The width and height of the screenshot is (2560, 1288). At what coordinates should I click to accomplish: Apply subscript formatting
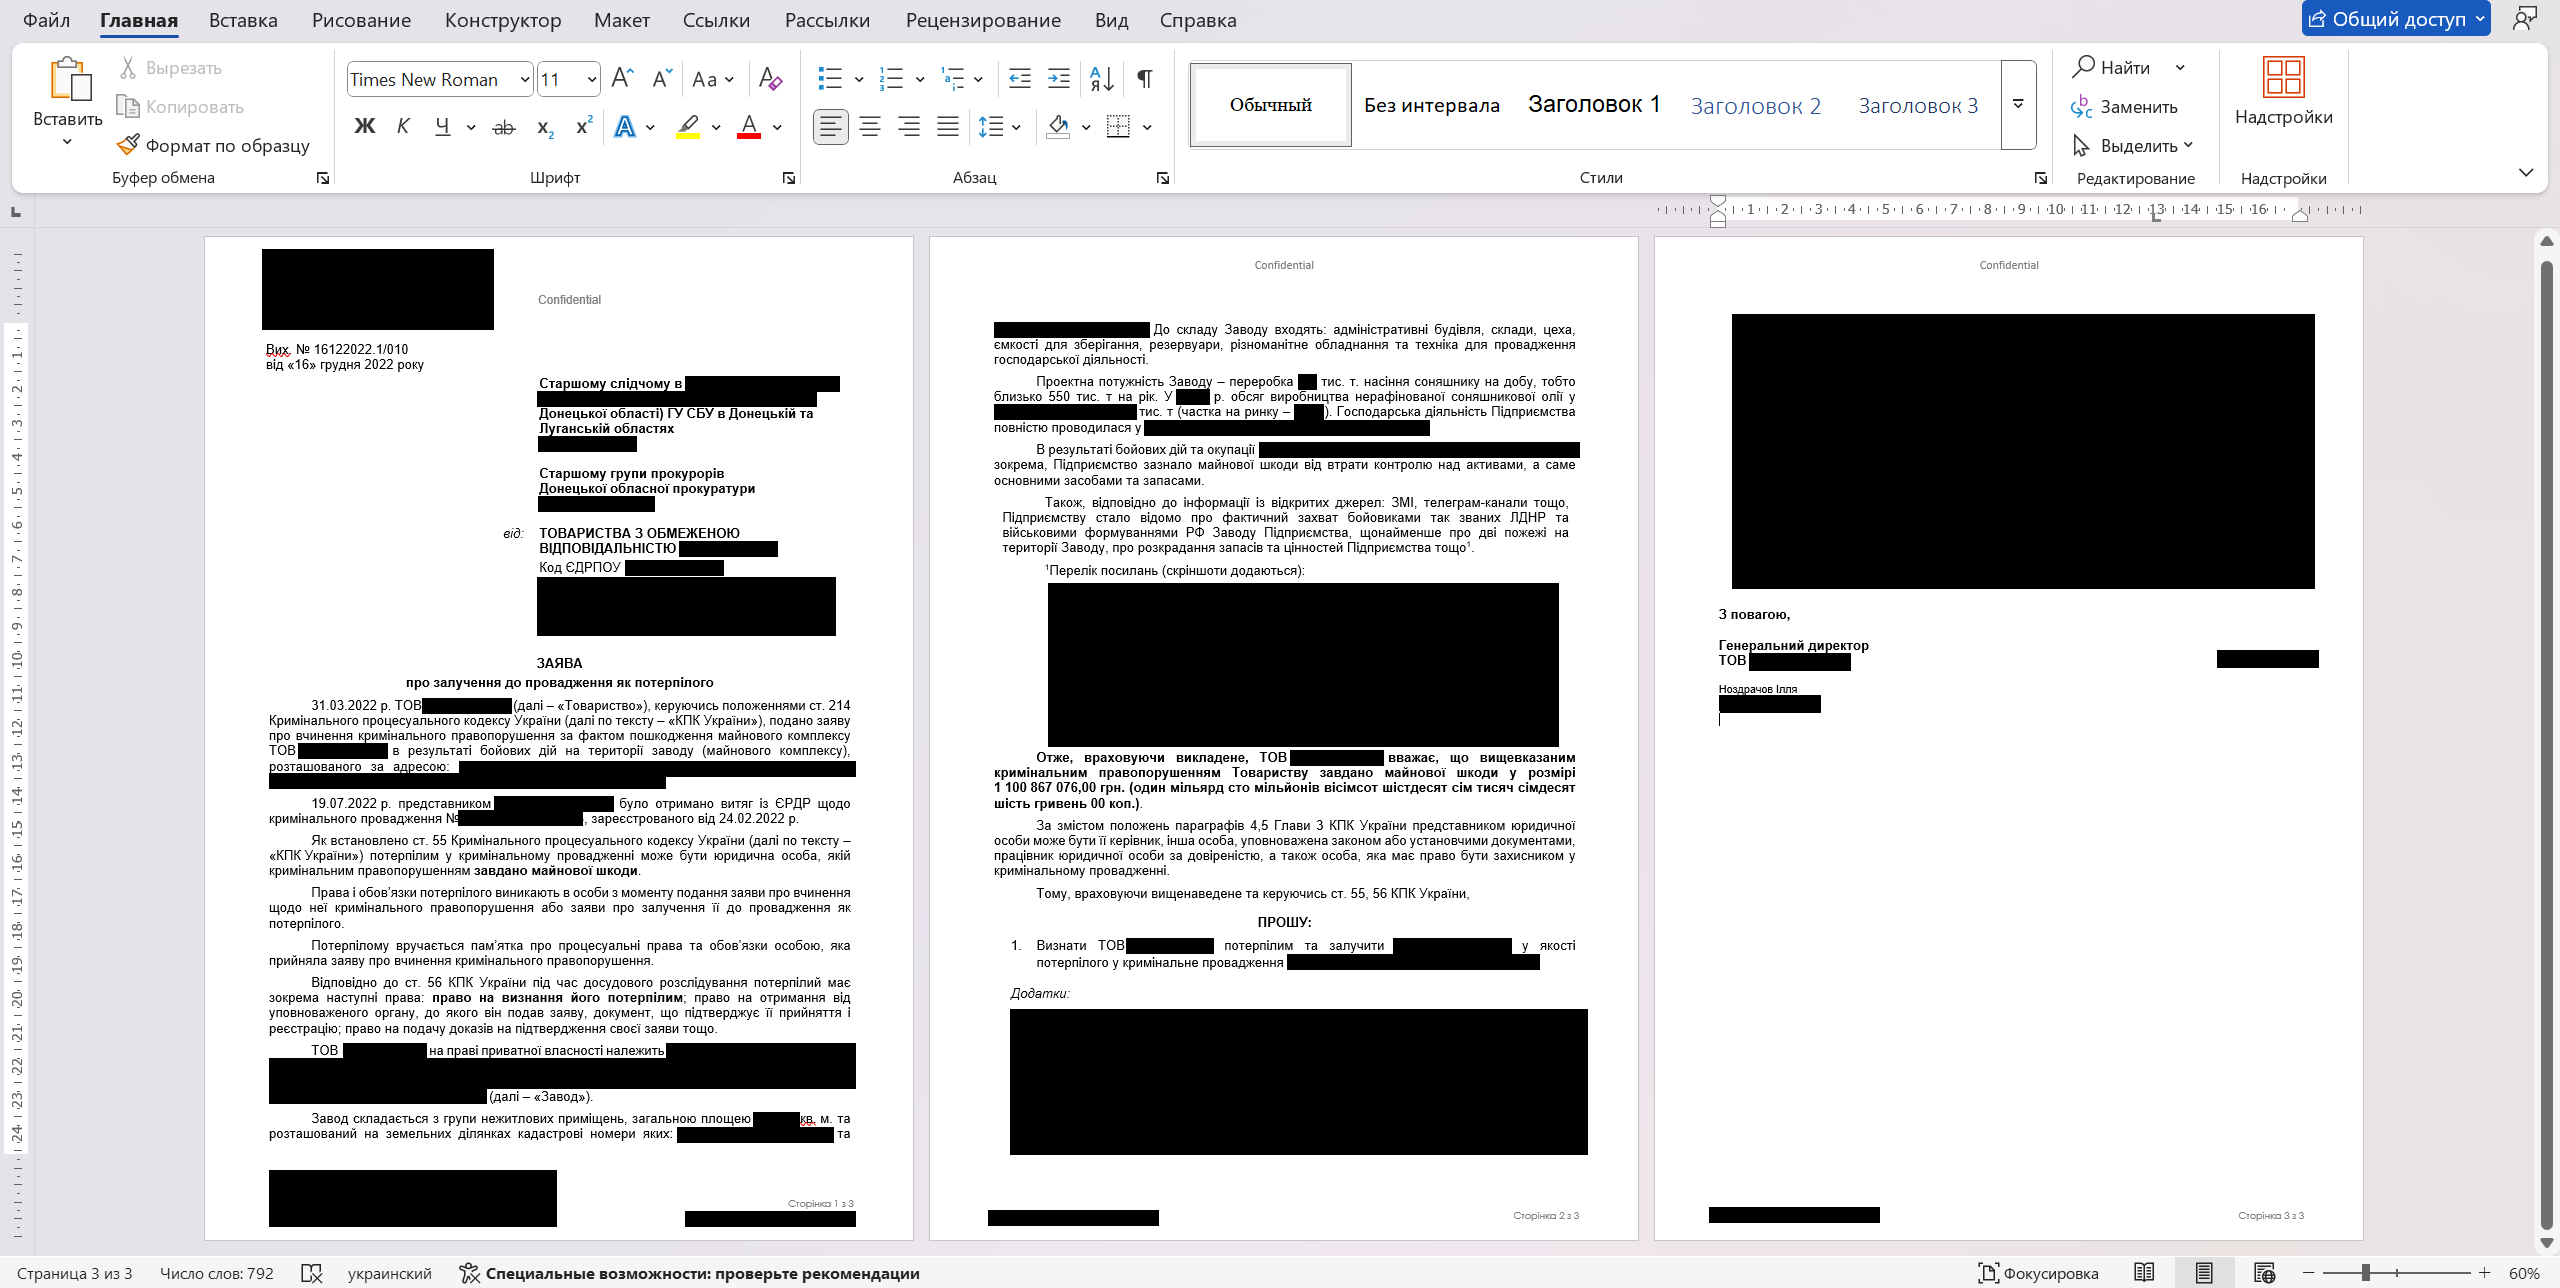pyautogui.click(x=545, y=127)
